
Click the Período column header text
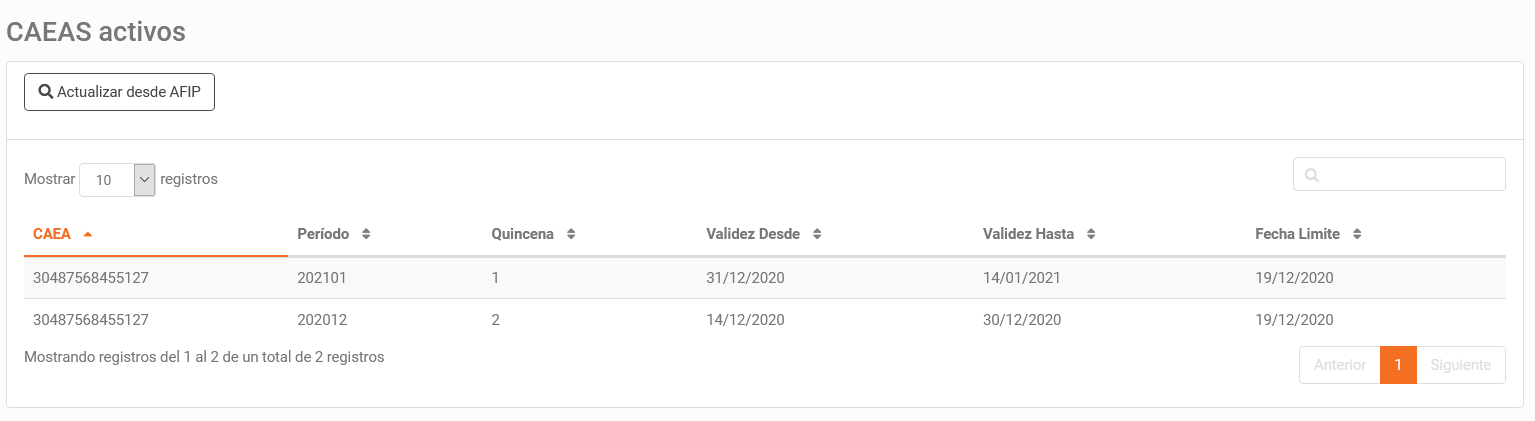[x=323, y=234]
